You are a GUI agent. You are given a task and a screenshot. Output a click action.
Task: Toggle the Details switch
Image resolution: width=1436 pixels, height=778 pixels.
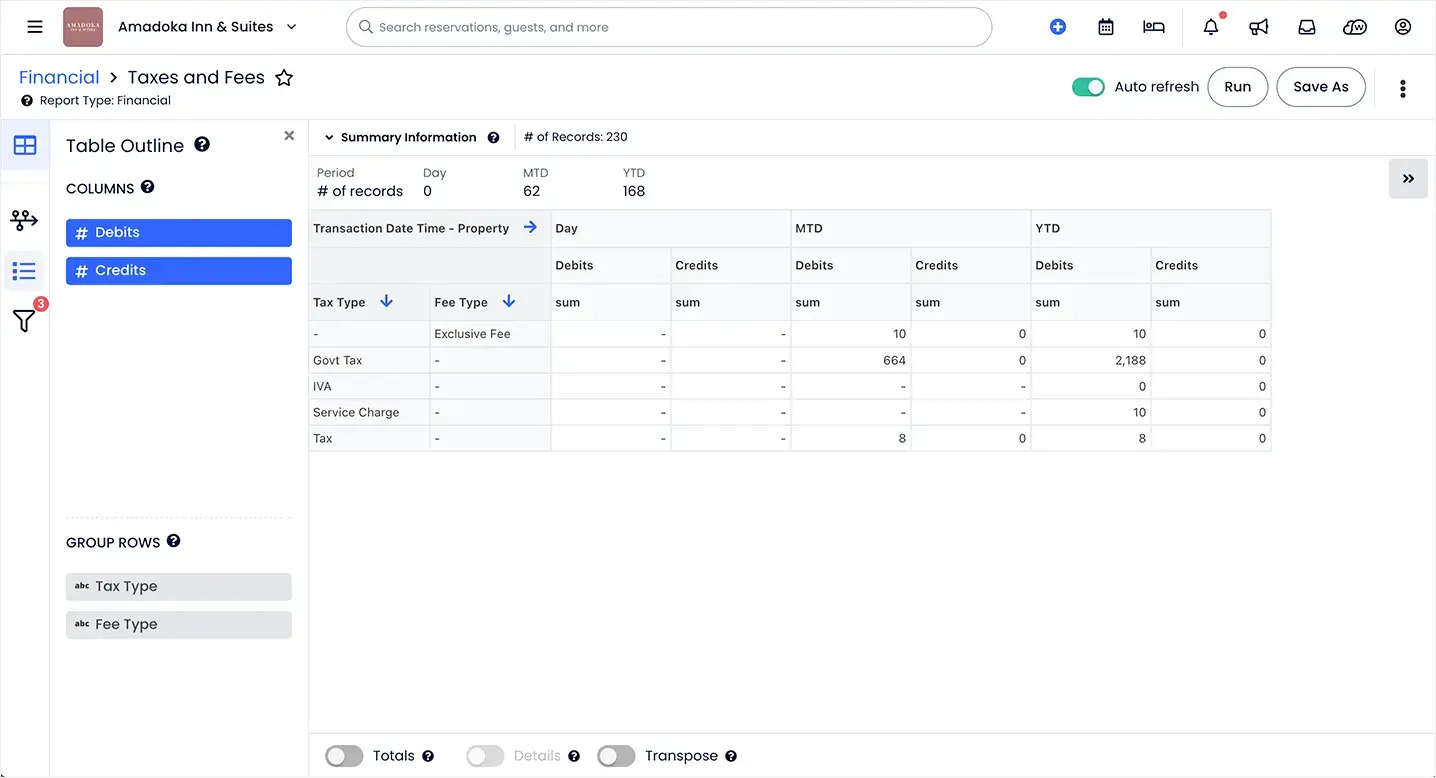tap(485, 756)
